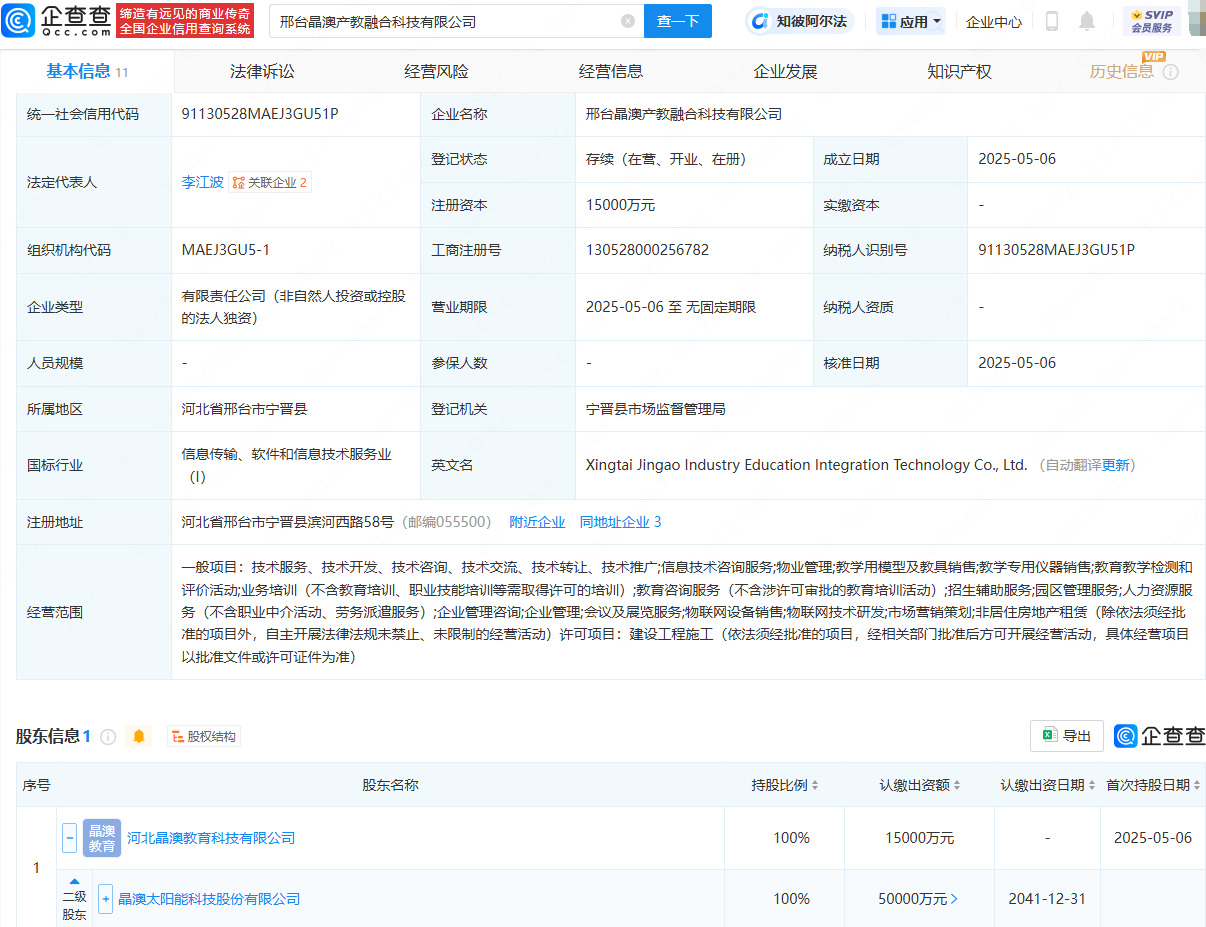Click 50000万元 detail arrow
Viewport: 1206px width, 927px height.
[953, 899]
